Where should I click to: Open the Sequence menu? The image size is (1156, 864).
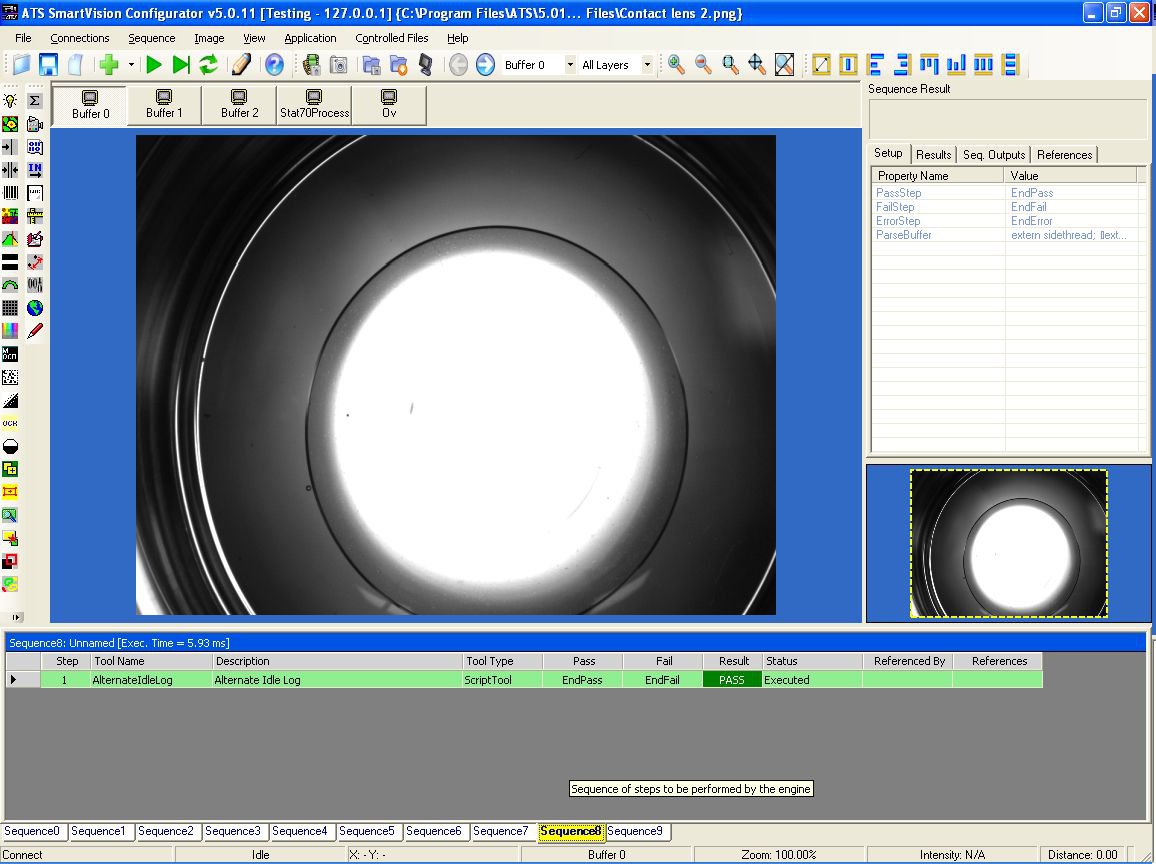coord(152,38)
